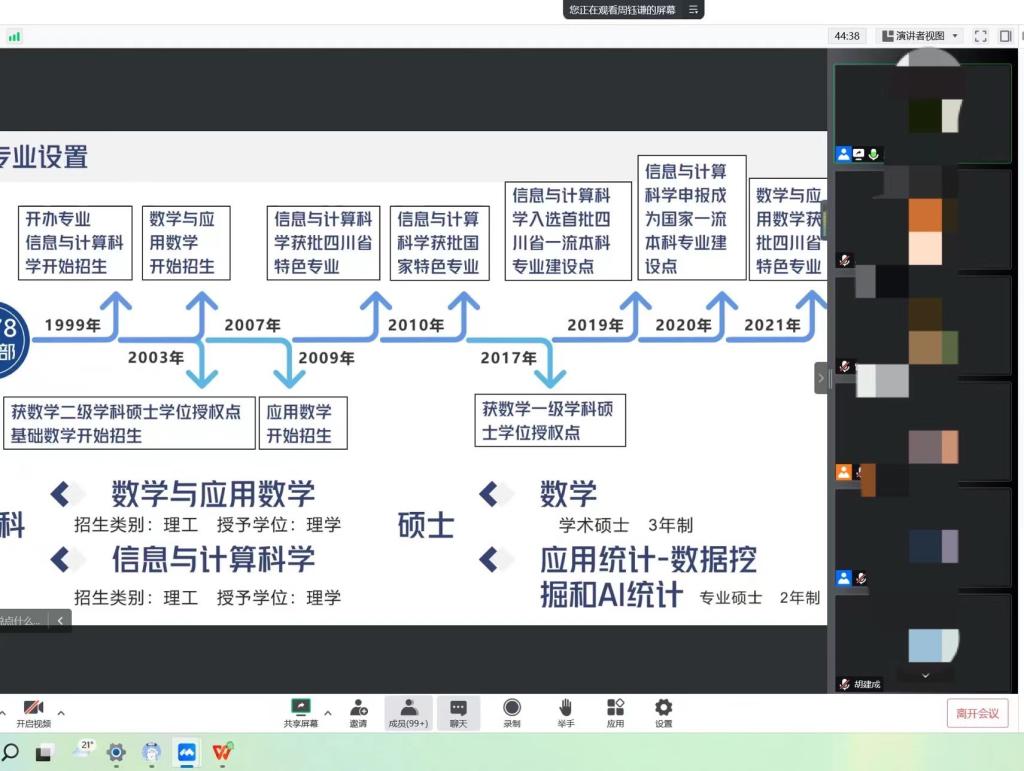Raise hand using the 举手 icon

pos(566,713)
